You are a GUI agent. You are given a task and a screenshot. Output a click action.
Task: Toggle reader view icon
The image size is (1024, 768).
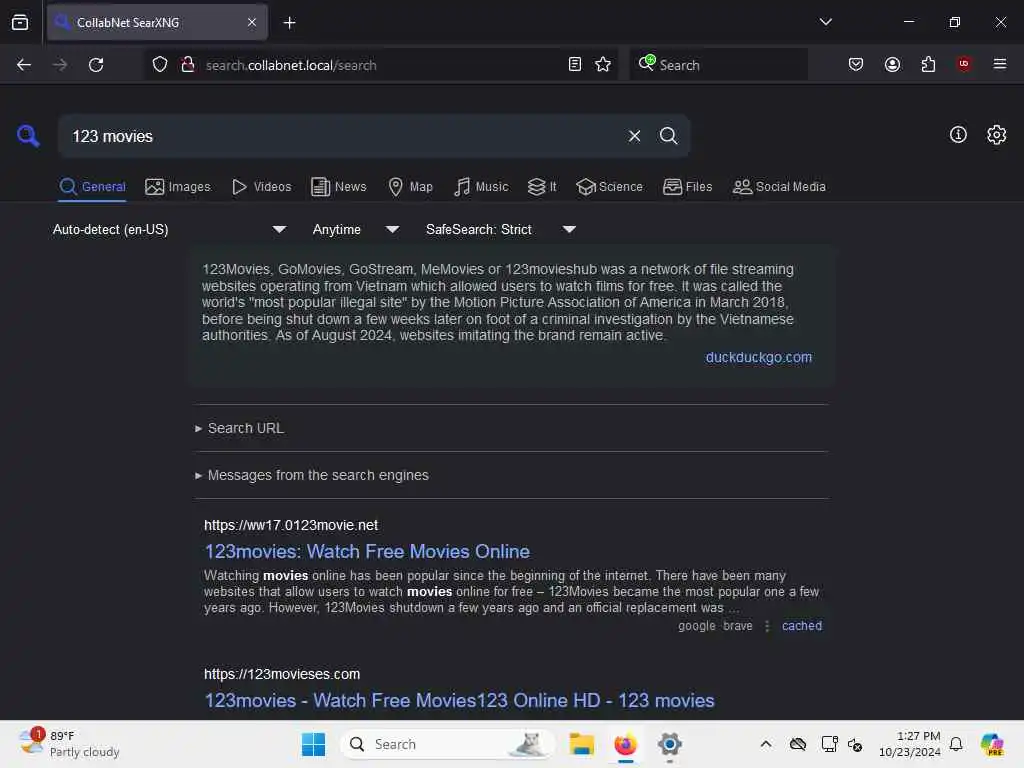(x=575, y=64)
